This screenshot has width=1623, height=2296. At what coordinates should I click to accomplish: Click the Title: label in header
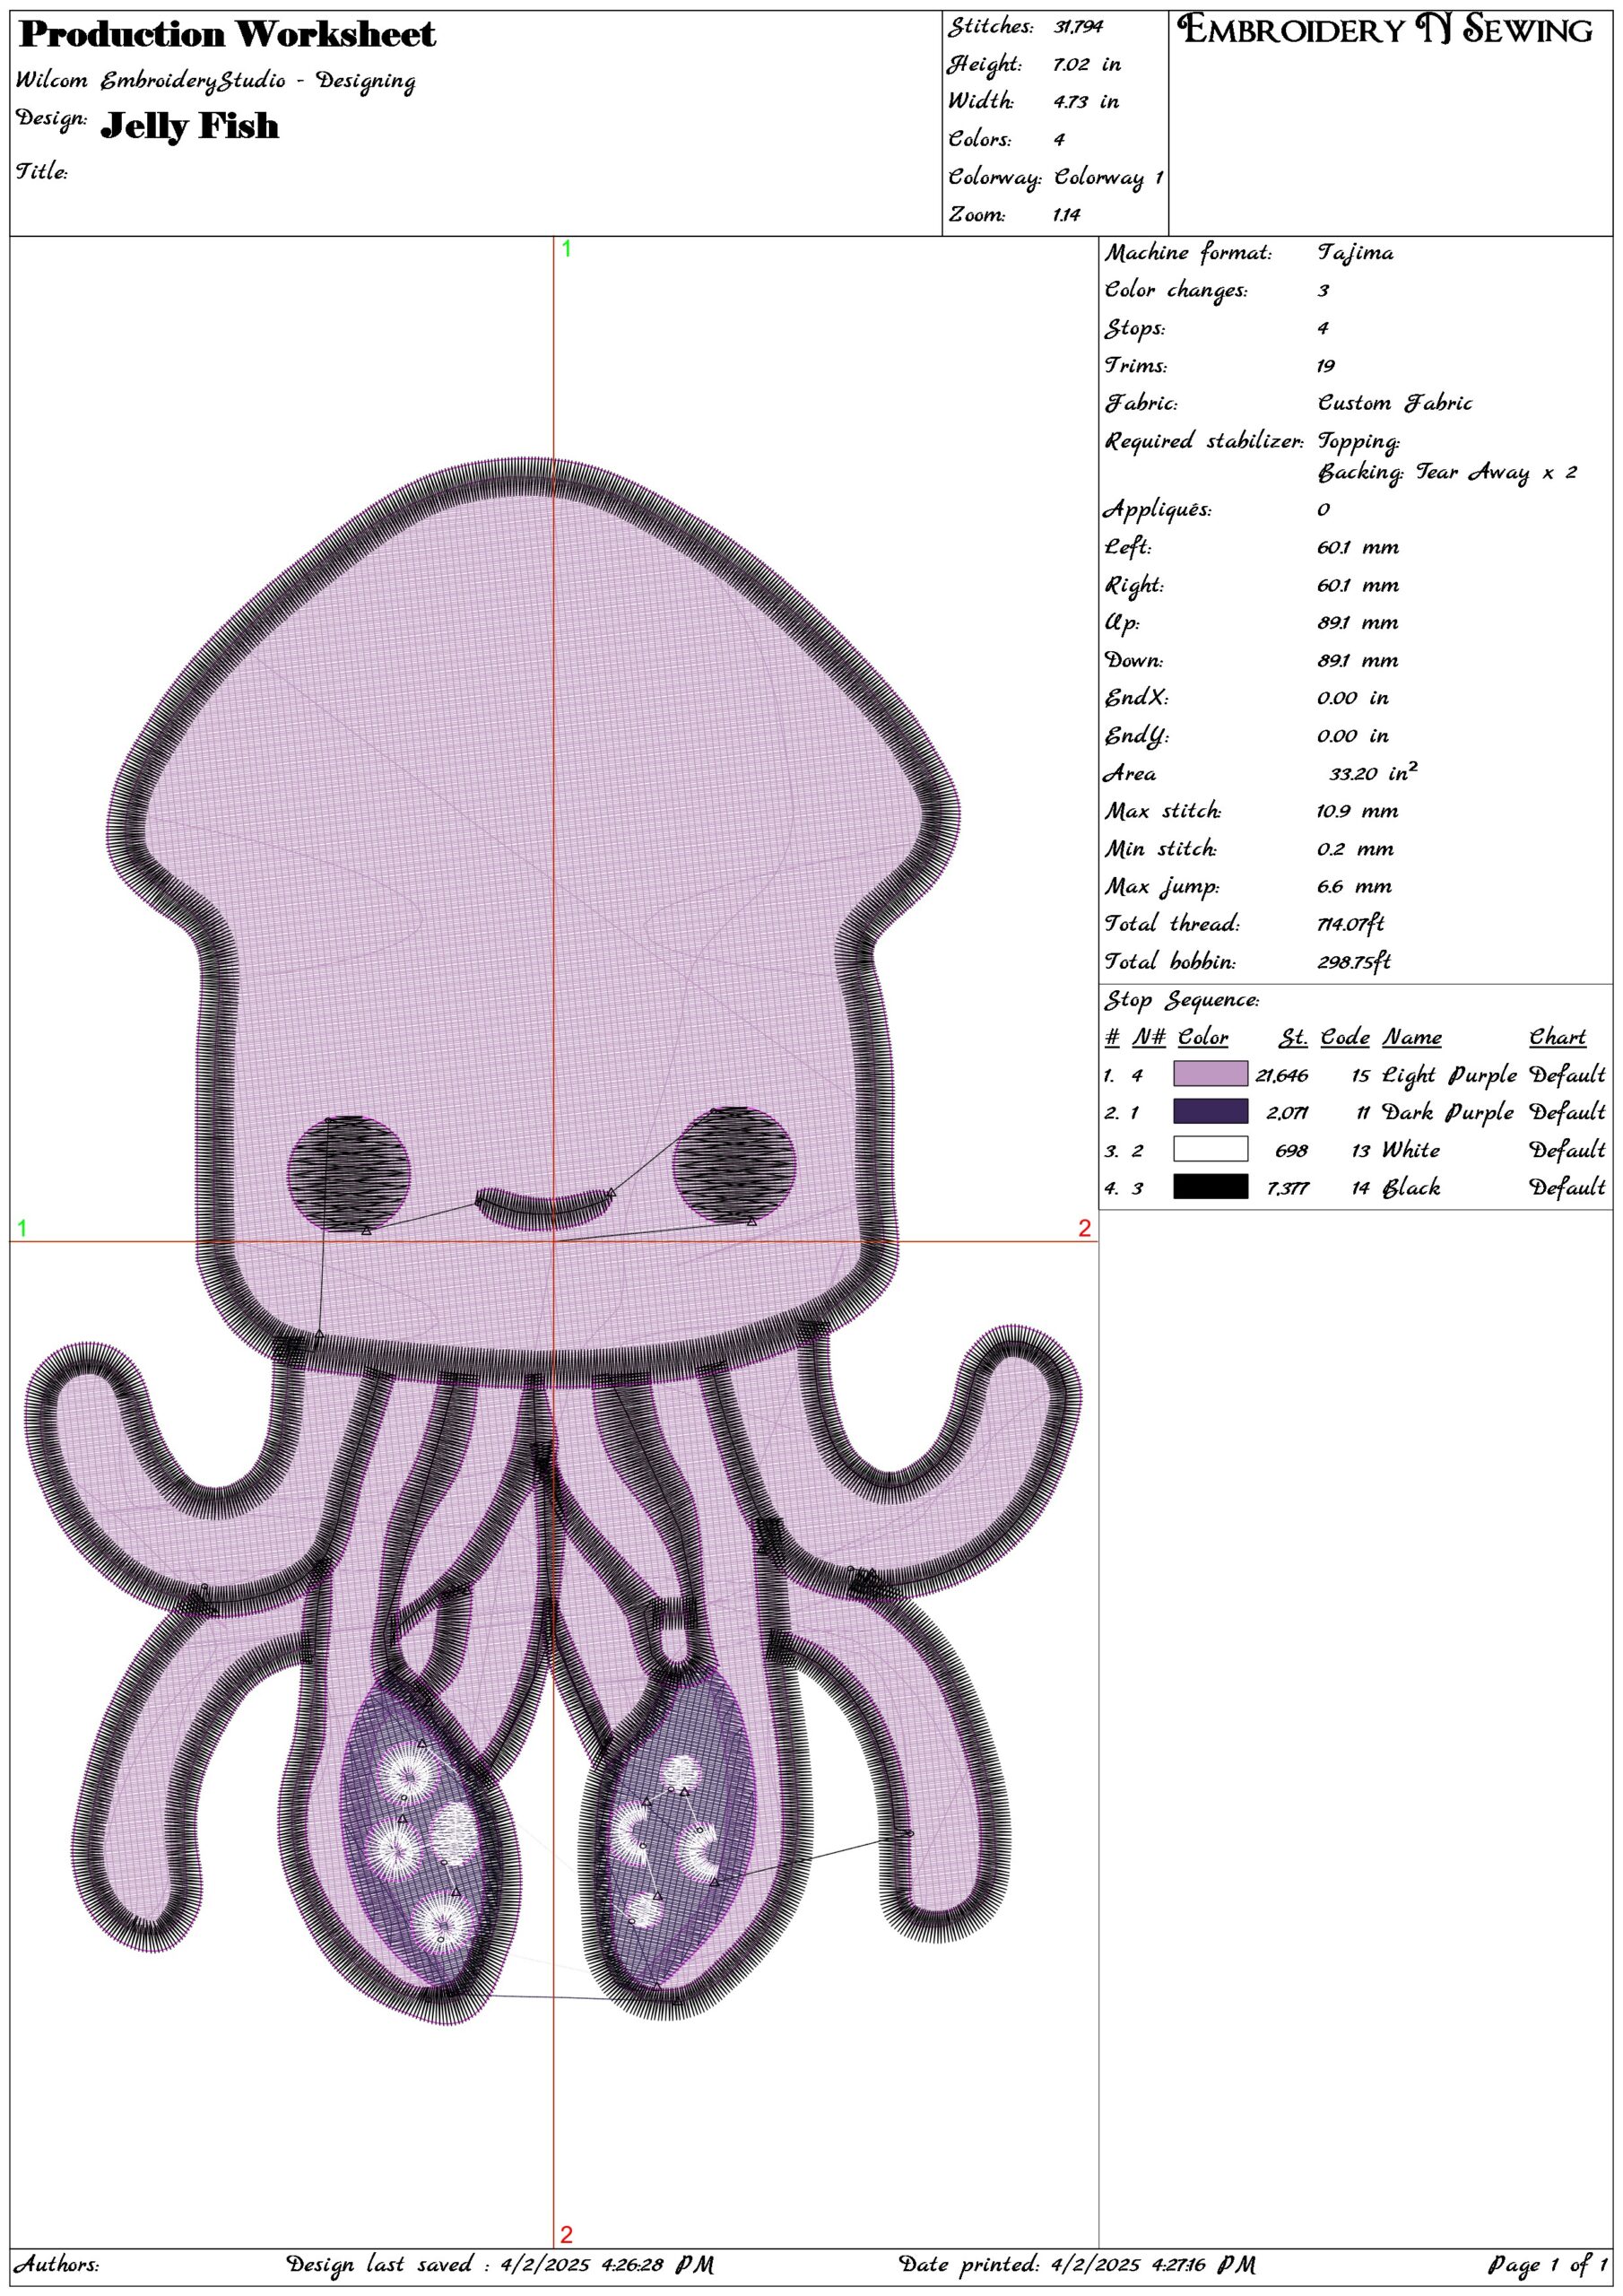click(x=42, y=171)
